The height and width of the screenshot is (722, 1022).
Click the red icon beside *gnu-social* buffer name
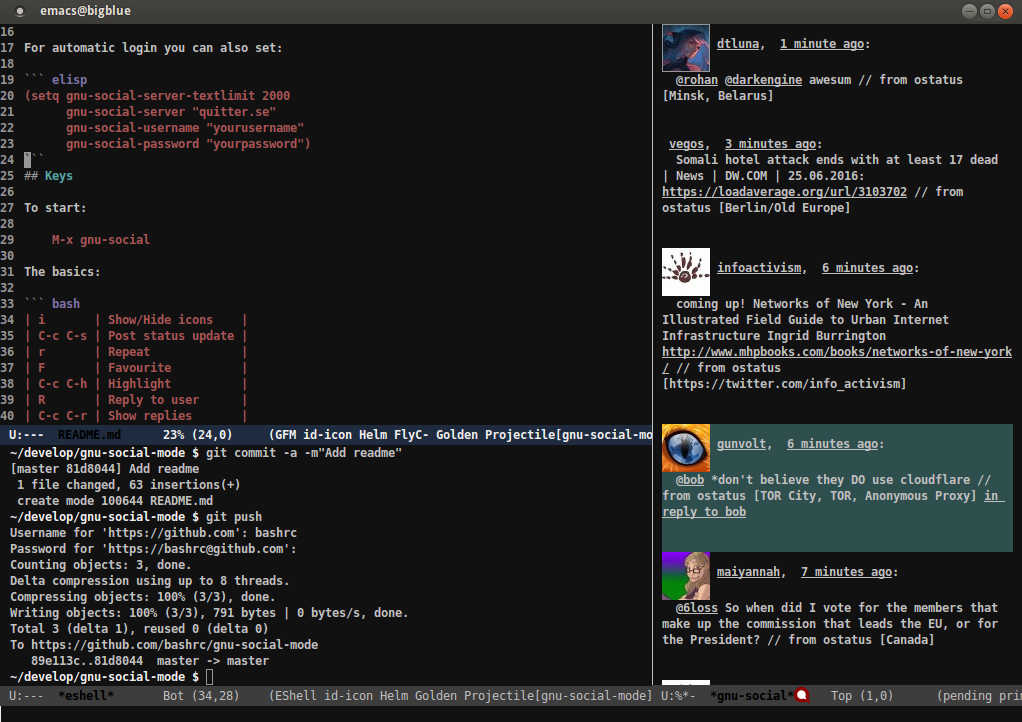[802, 695]
